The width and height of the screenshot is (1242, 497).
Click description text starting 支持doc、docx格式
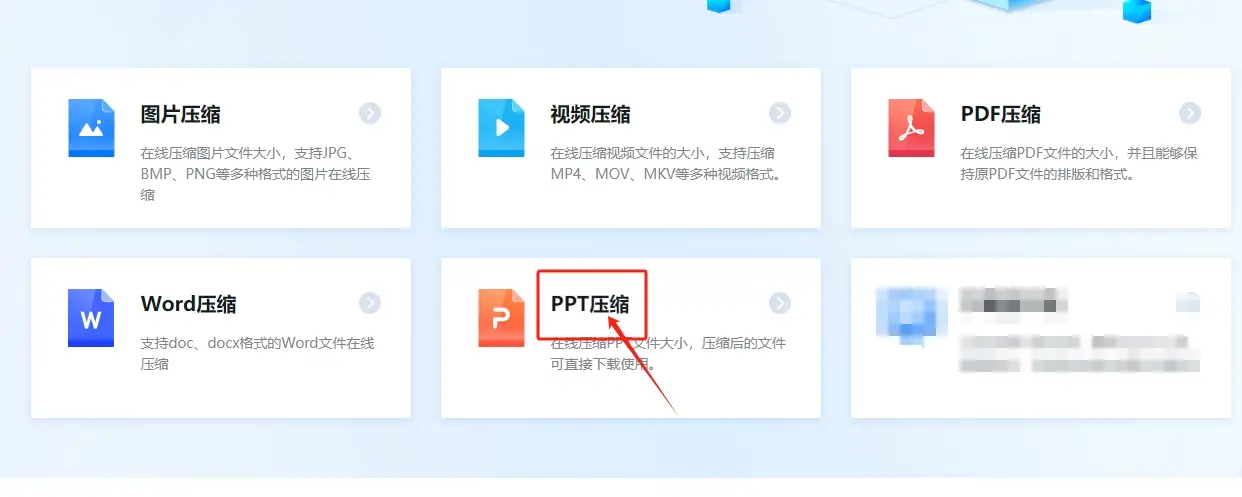tap(257, 354)
